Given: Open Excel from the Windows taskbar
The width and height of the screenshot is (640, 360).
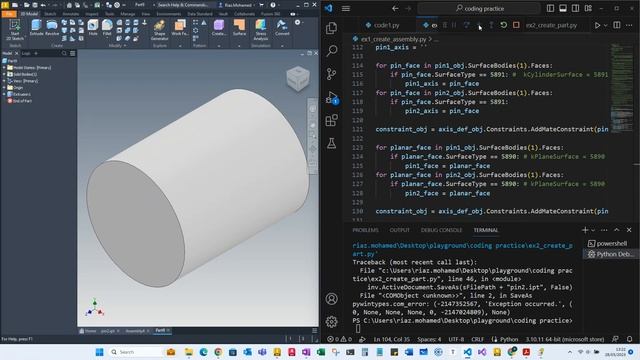Looking at the screenshot, I should tap(321, 352).
